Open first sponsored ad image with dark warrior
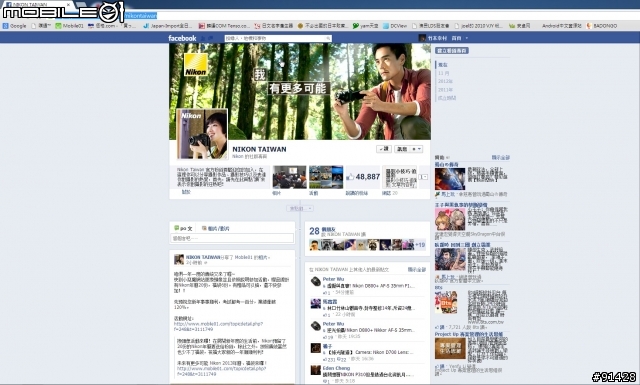The image size is (640, 385). (x=450, y=179)
